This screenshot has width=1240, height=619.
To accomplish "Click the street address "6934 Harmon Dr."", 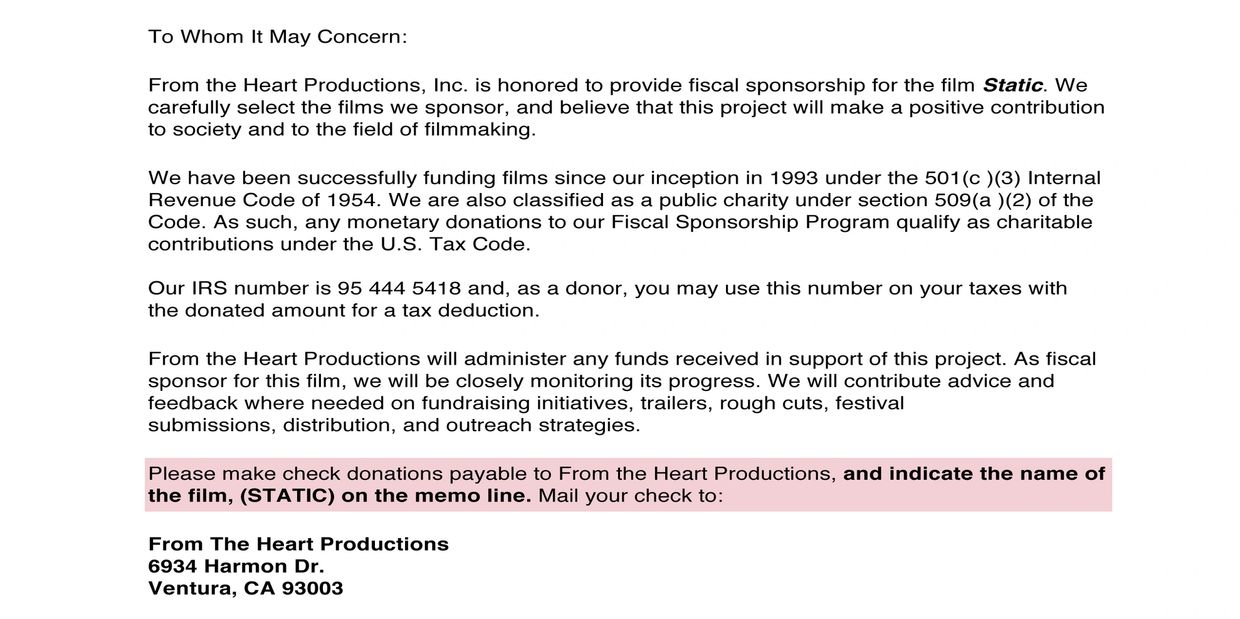I will coord(236,566).
